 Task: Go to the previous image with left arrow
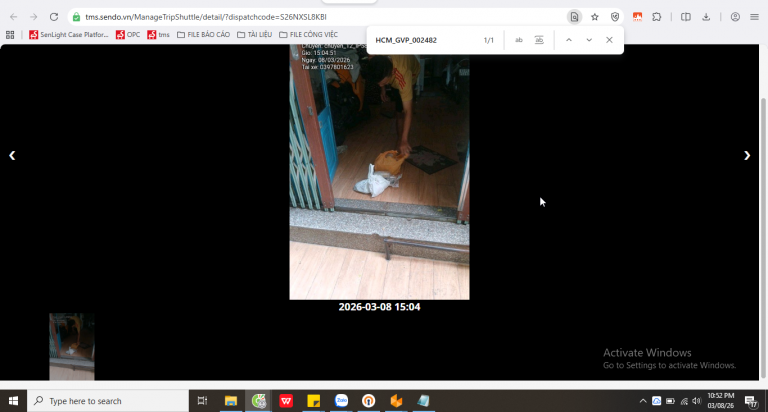click(12, 155)
